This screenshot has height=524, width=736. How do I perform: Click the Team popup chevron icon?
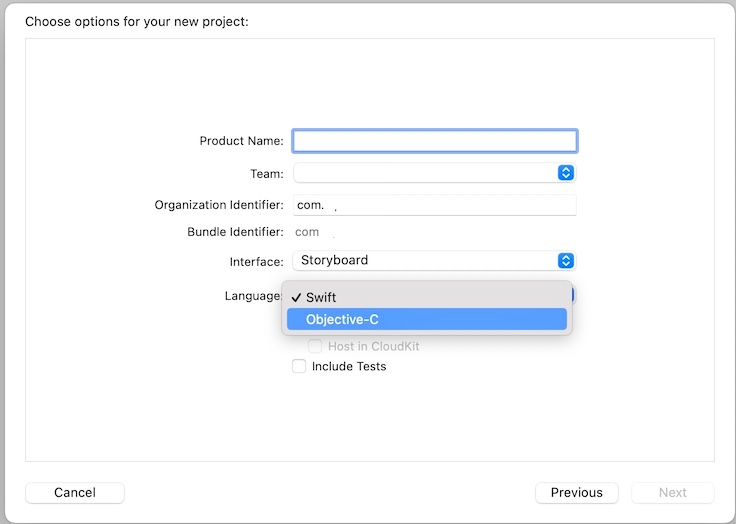click(x=565, y=173)
